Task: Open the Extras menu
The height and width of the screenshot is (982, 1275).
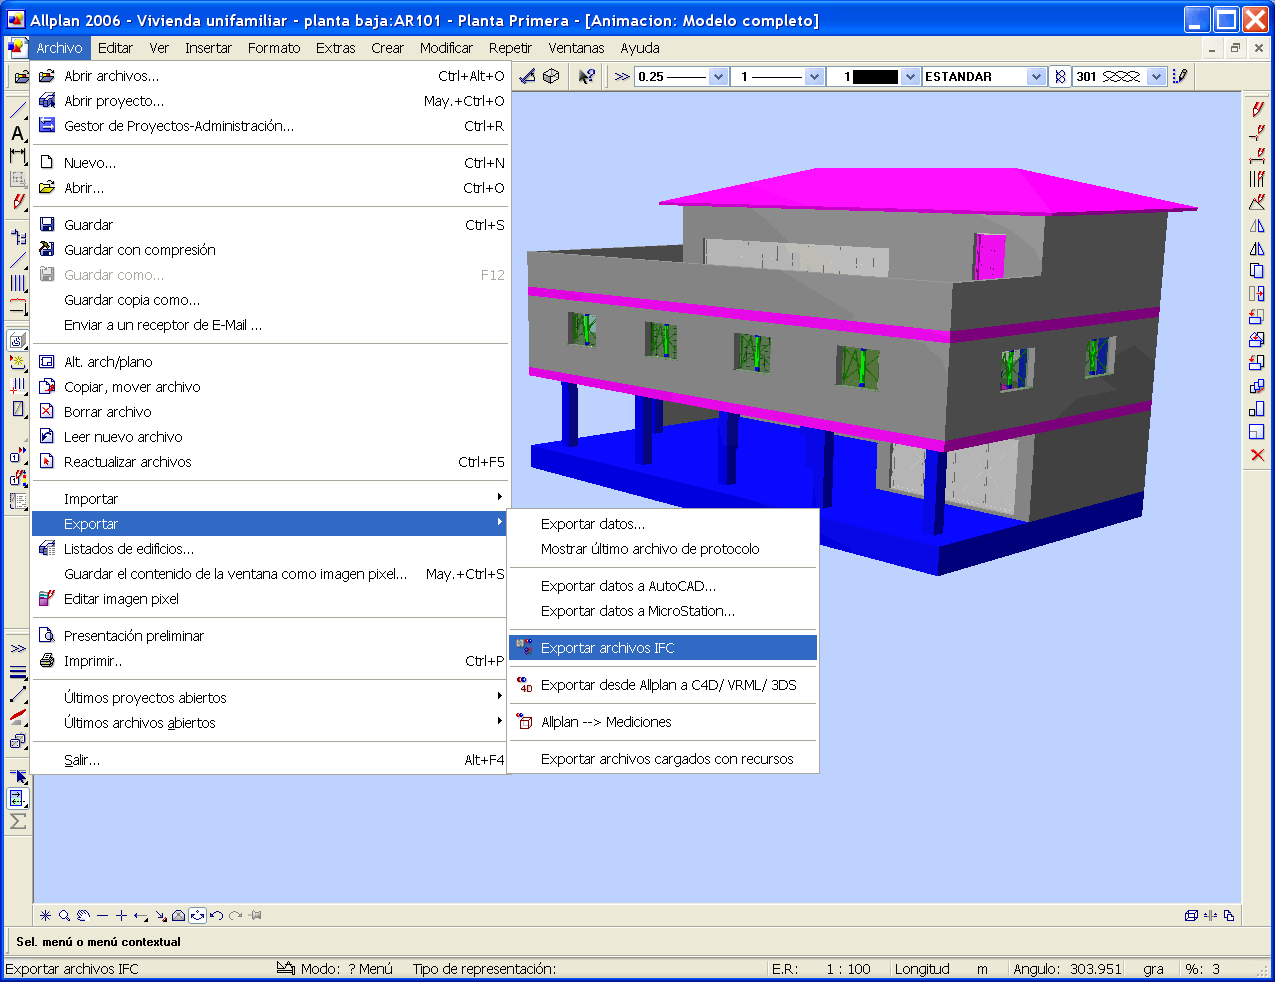Action: [x=336, y=48]
